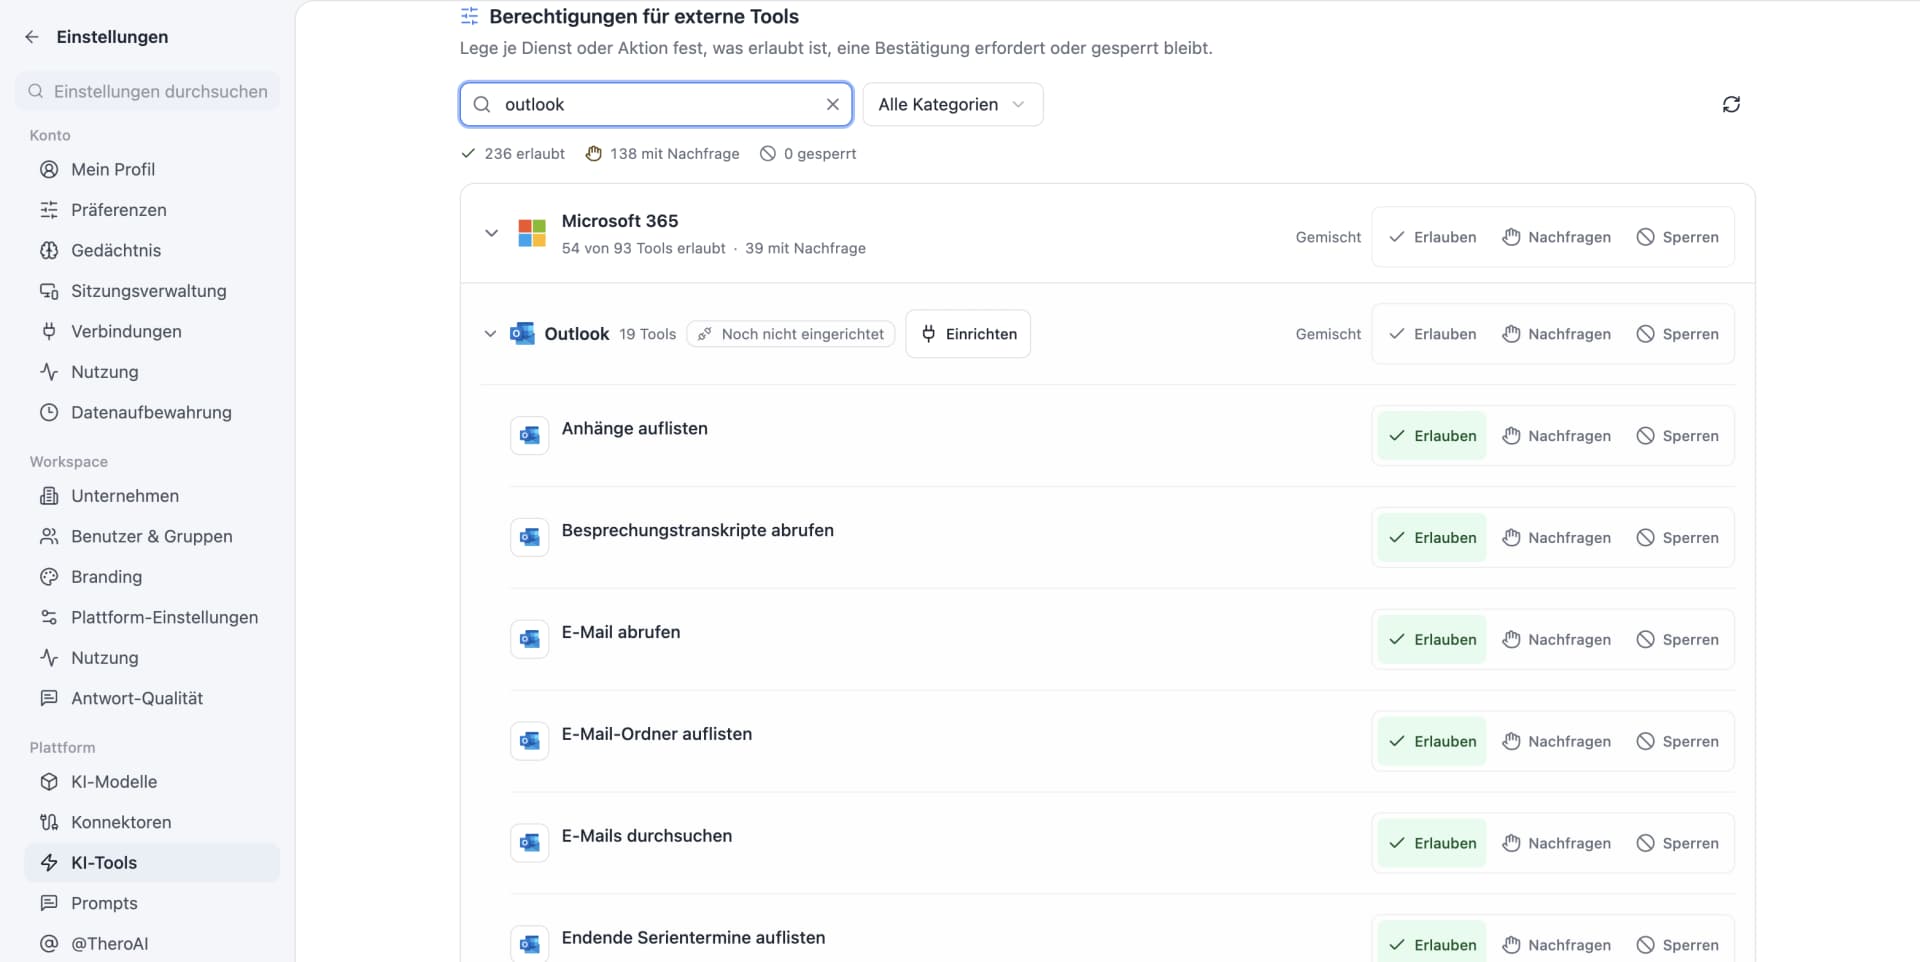Click the Noch nicht eingerichtet badge
Image resolution: width=1920 pixels, height=962 pixels.
(x=791, y=334)
